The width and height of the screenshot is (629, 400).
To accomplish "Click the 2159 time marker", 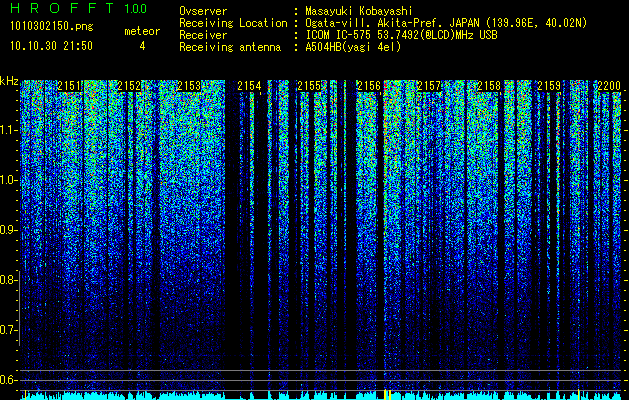I will click(549, 86).
